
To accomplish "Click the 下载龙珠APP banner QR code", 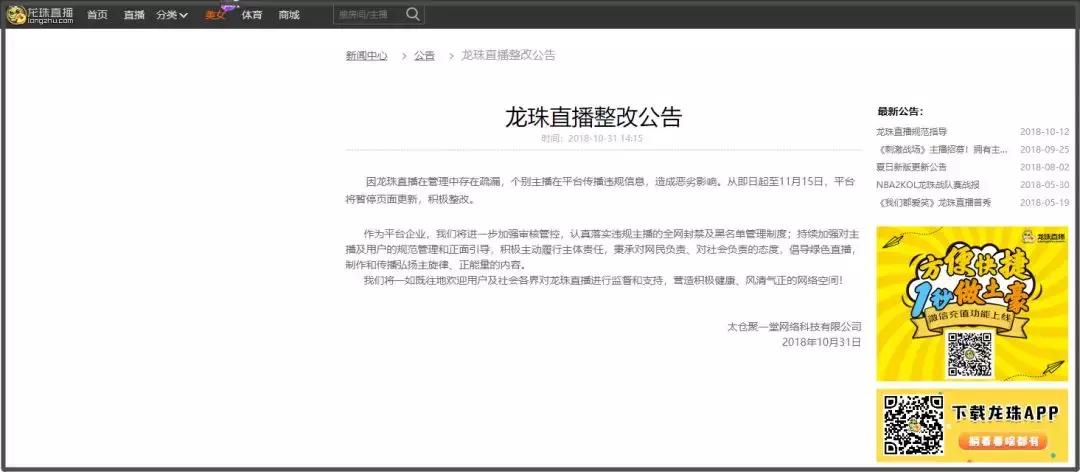I will 913,424.
